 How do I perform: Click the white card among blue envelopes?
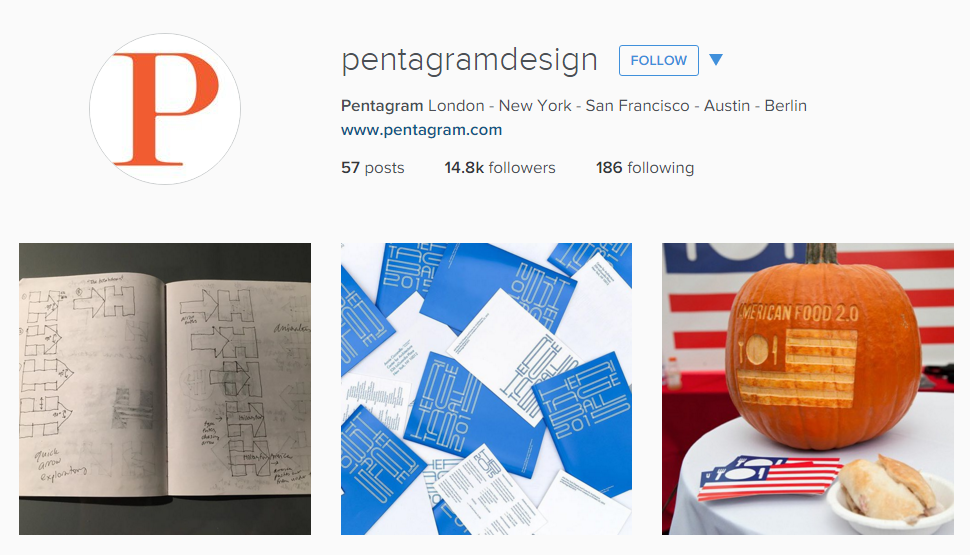[x=515, y=358]
